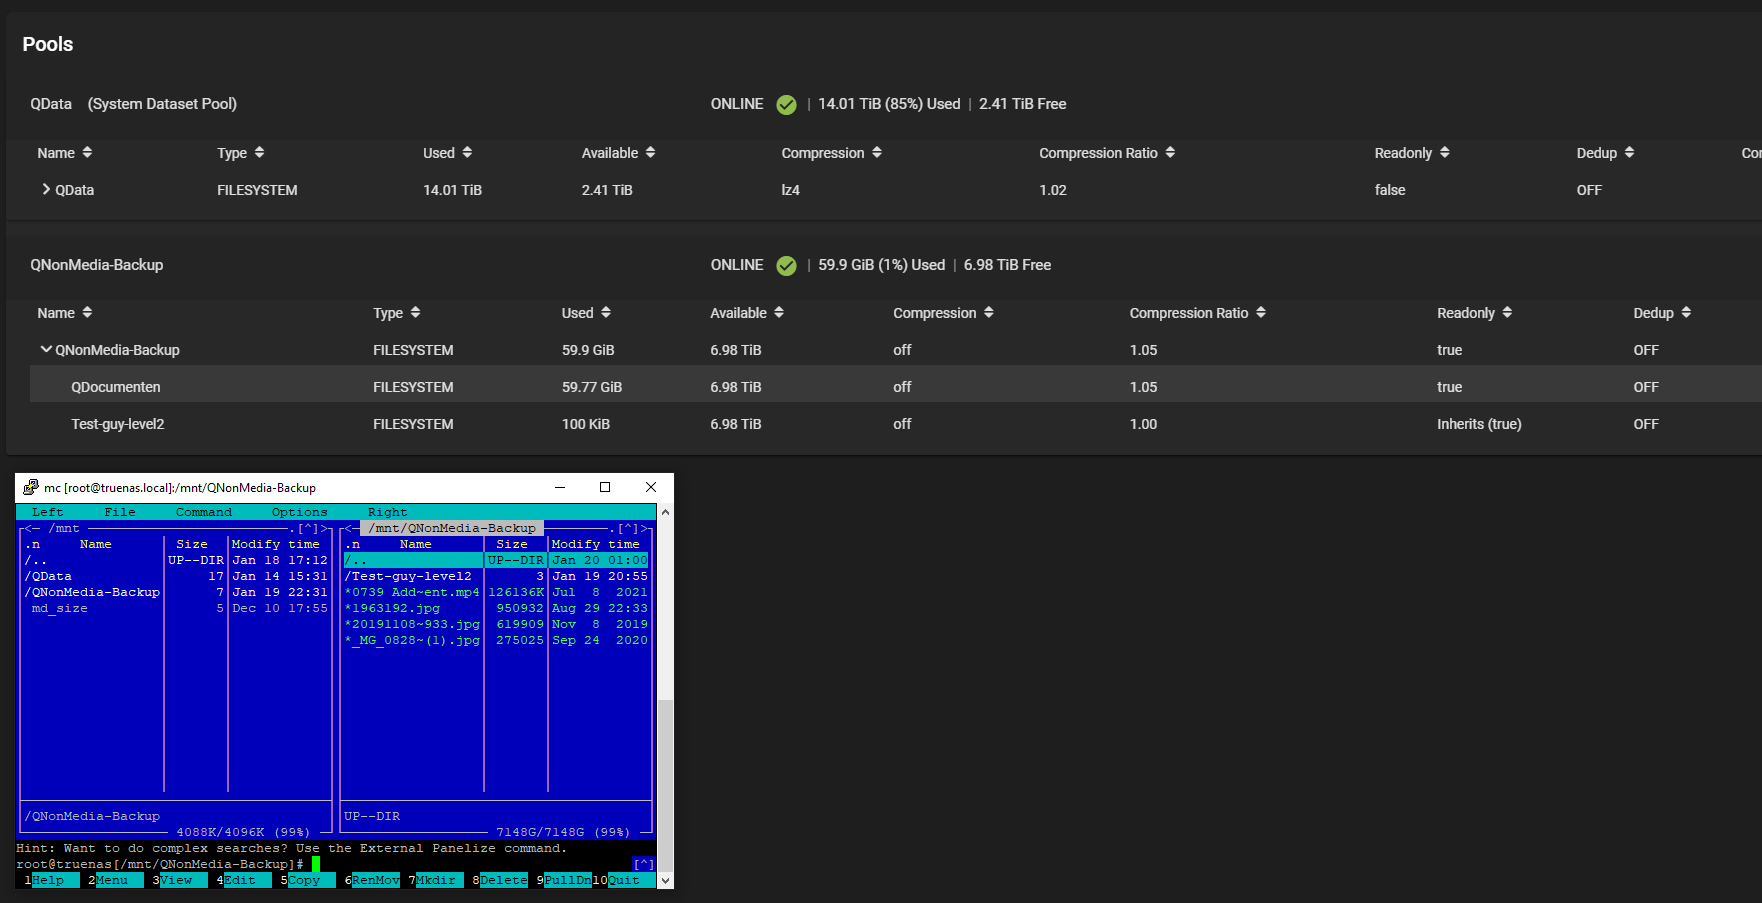Click the terminal scrollbar up arrow
Viewport: 1762px width, 903px height.
pos(665,512)
